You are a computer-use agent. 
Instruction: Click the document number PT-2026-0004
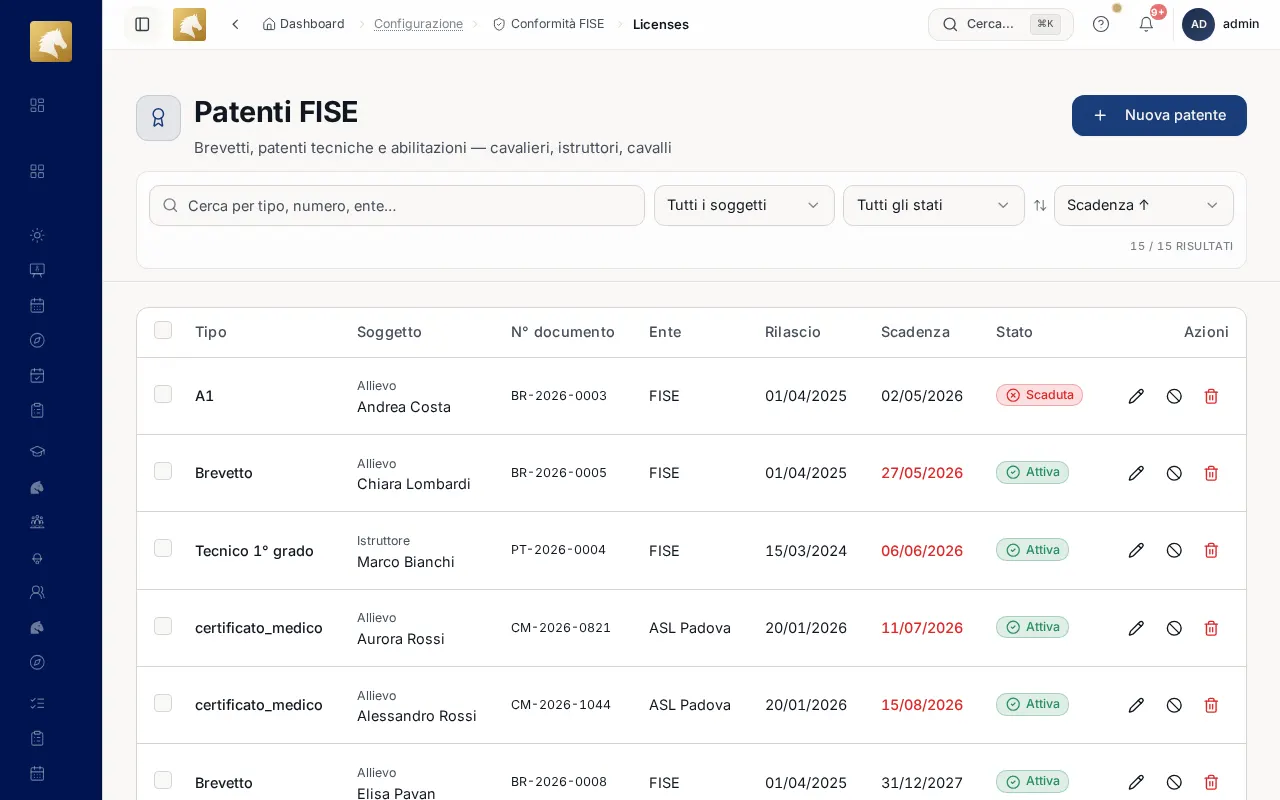[558, 550]
